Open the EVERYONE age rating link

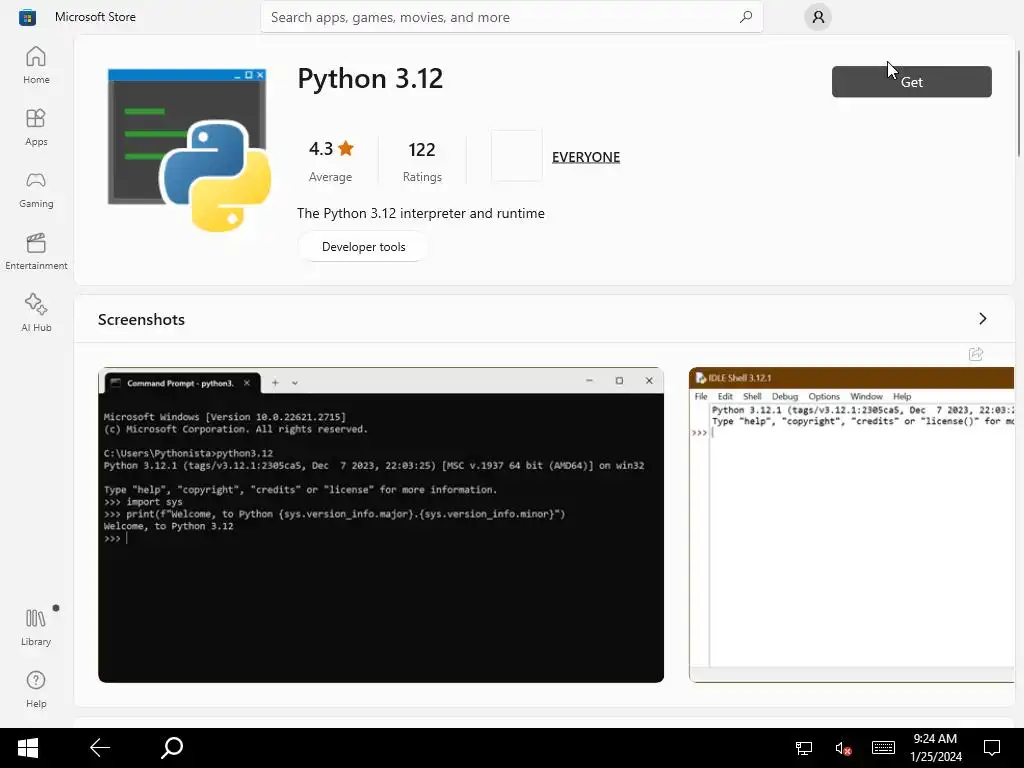point(586,157)
